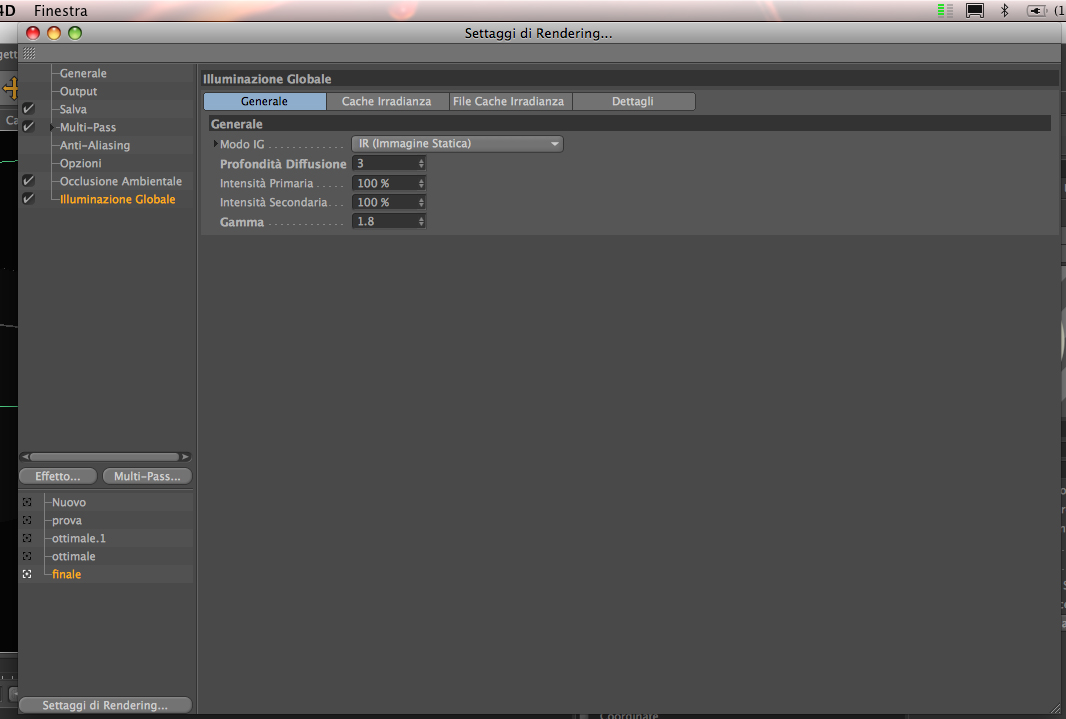Open the Dettagli tab

coord(633,101)
